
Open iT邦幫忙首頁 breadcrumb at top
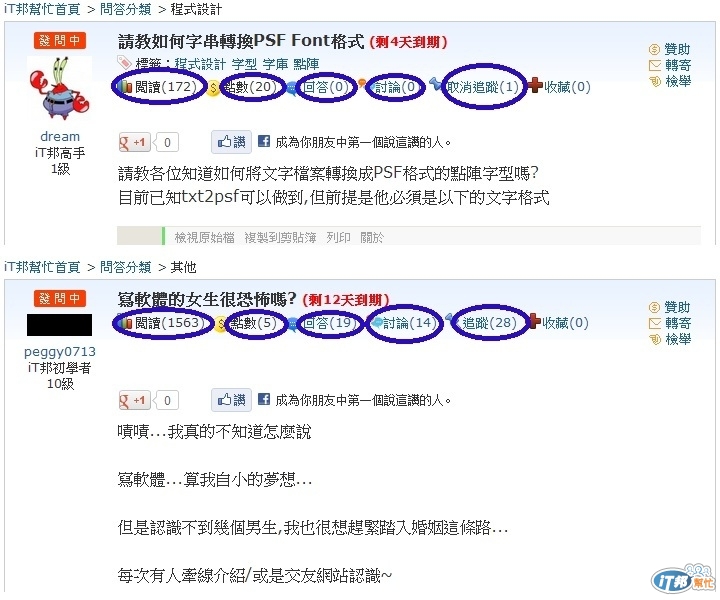43,9
